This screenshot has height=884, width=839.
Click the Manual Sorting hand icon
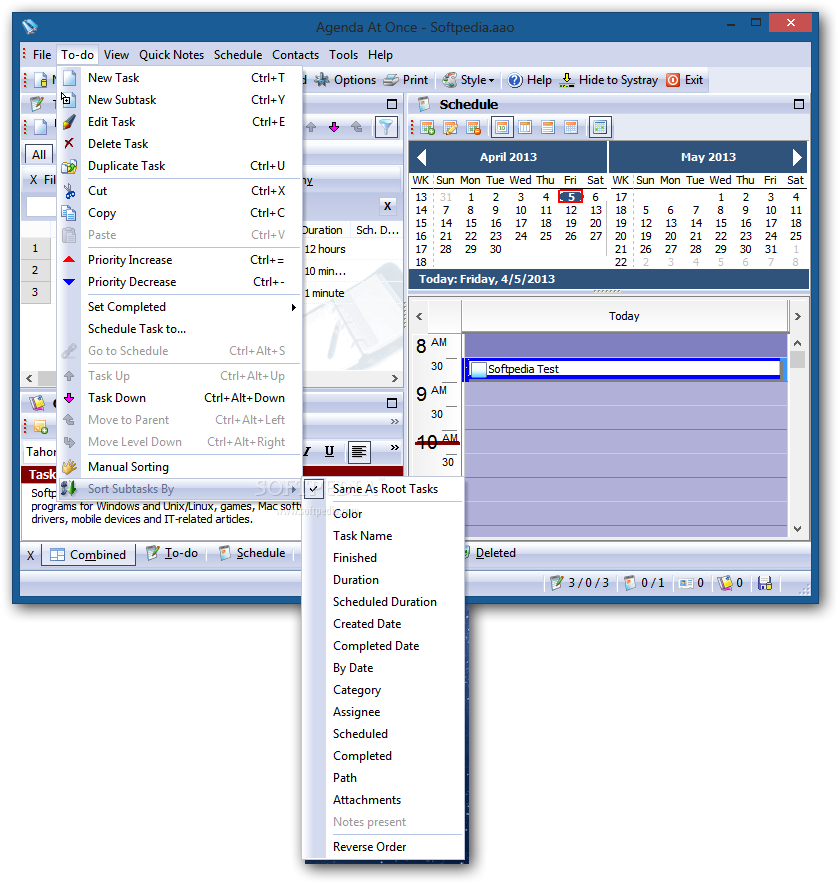point(69,467)
